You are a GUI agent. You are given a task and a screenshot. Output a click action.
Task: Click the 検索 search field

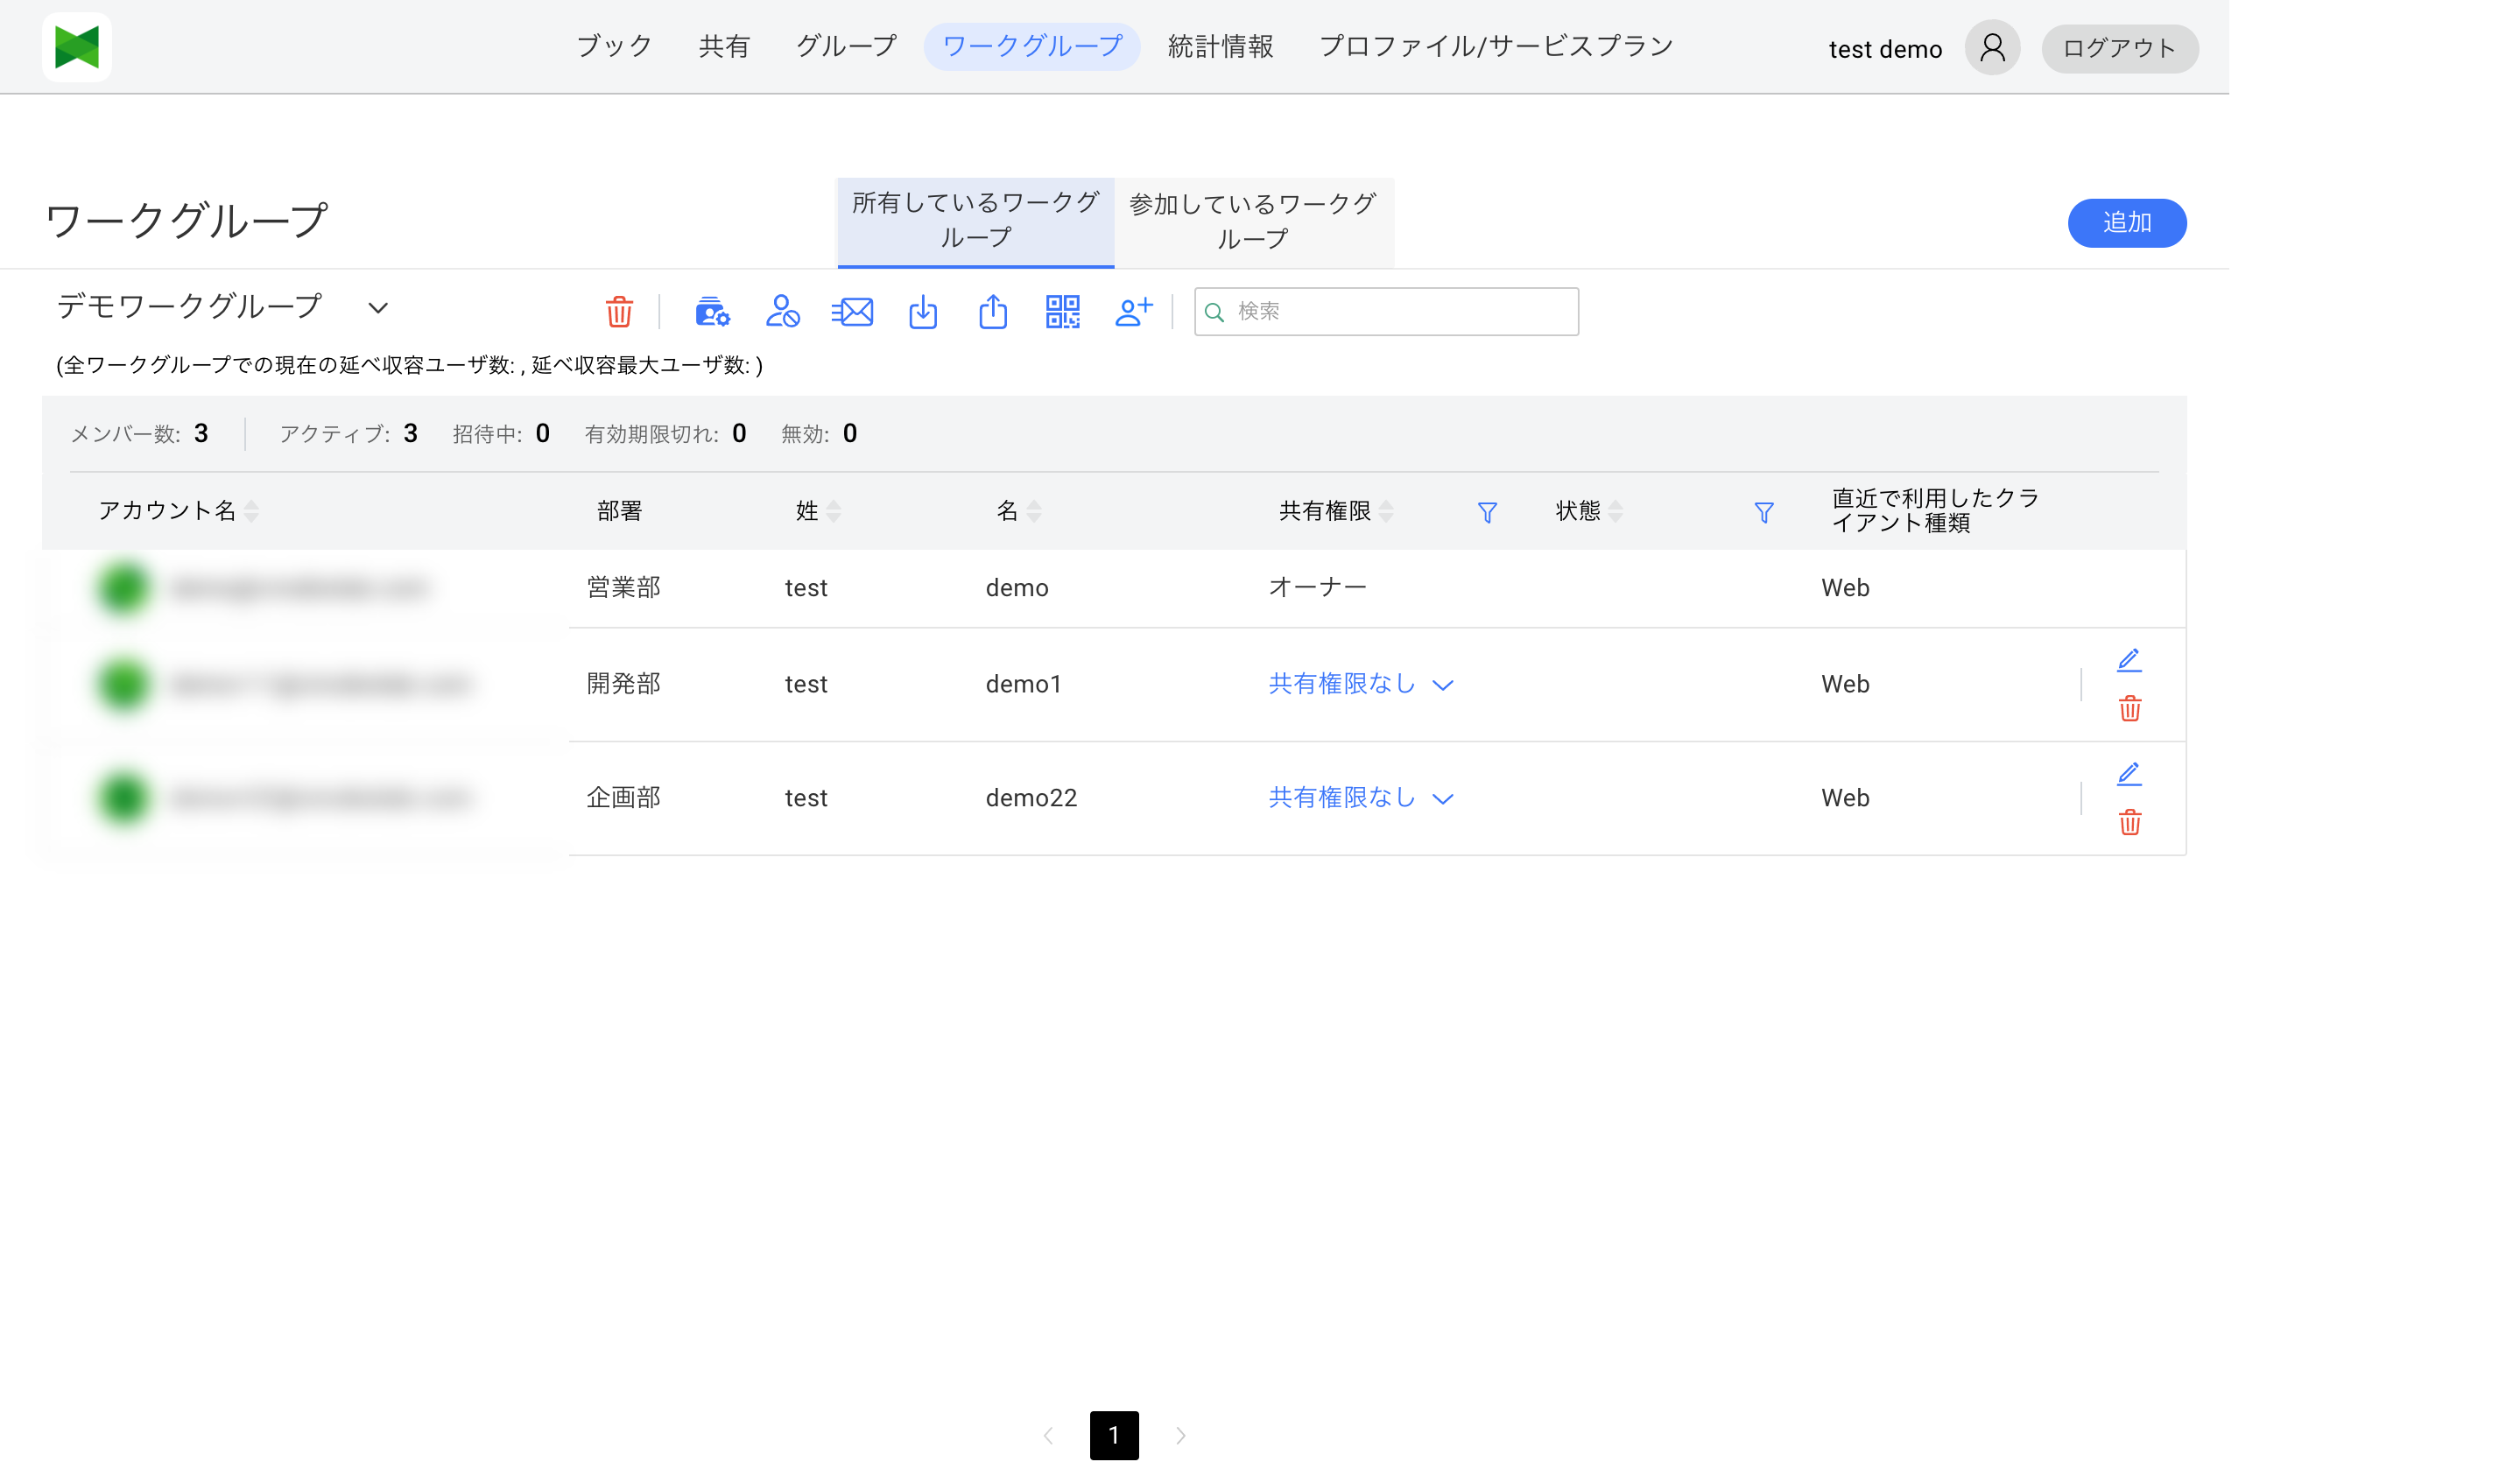point(1386,312)
